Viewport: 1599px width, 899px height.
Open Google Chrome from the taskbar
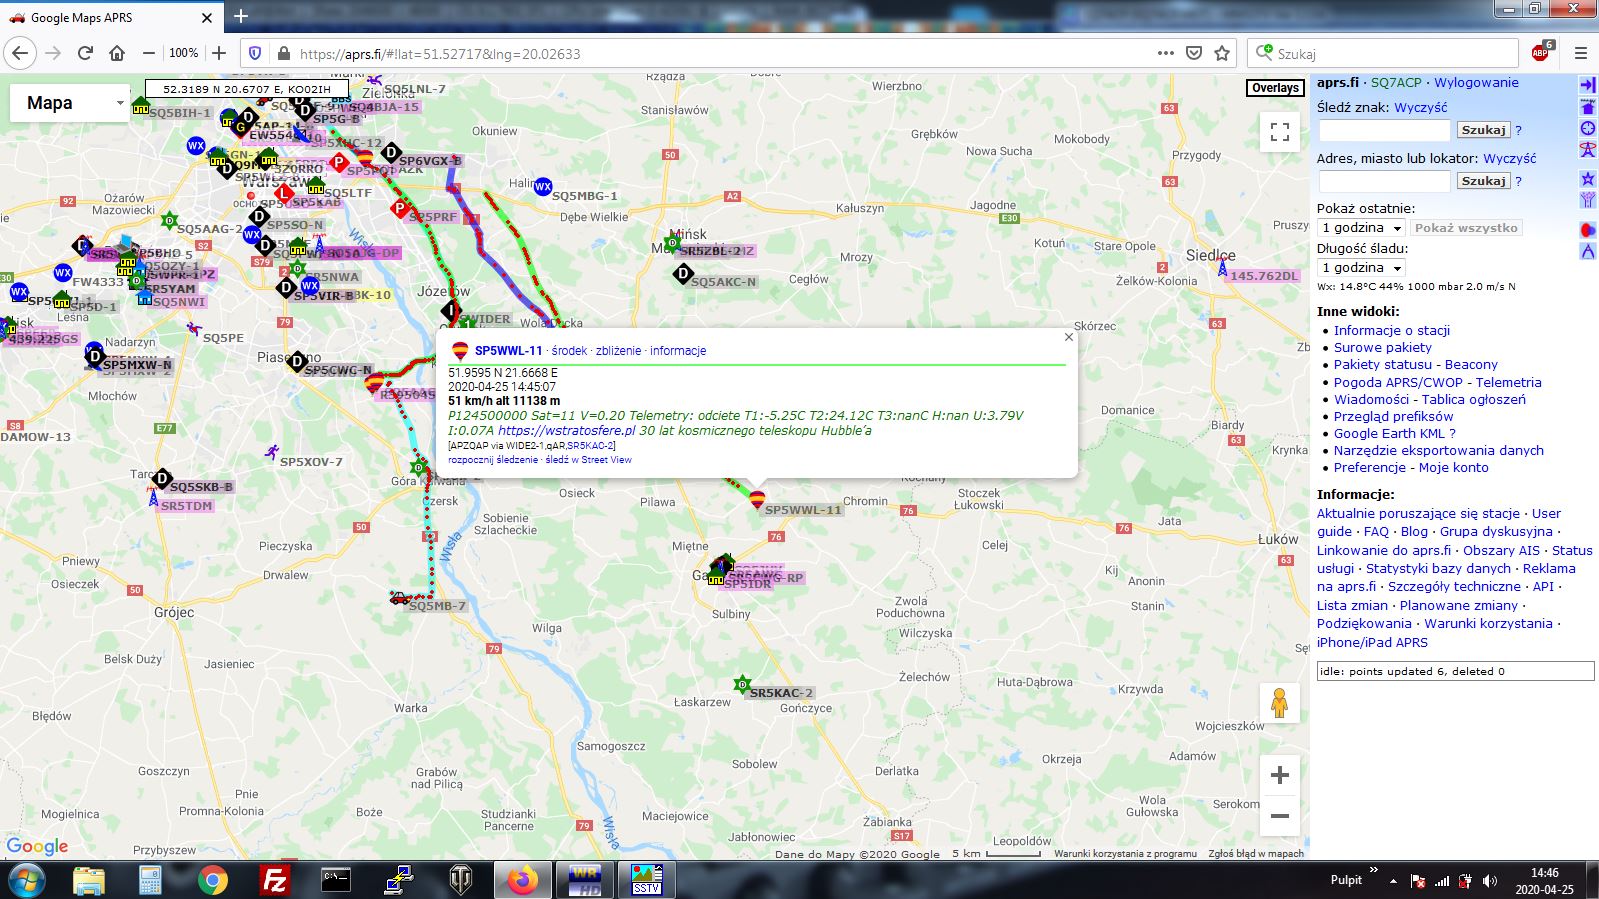pyautogui.click(x=212, y=880)
